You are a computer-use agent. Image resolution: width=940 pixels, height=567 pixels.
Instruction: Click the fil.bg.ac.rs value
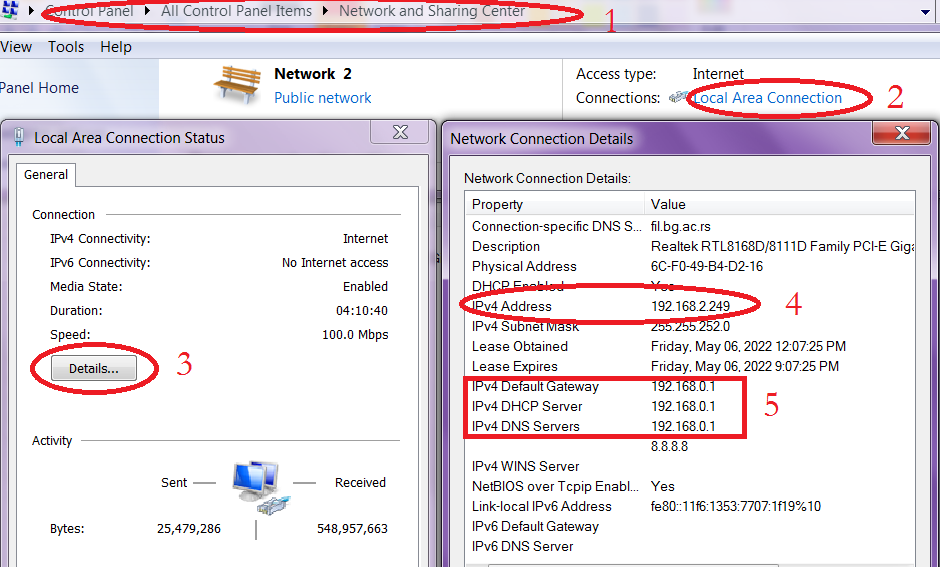(681, 227)
